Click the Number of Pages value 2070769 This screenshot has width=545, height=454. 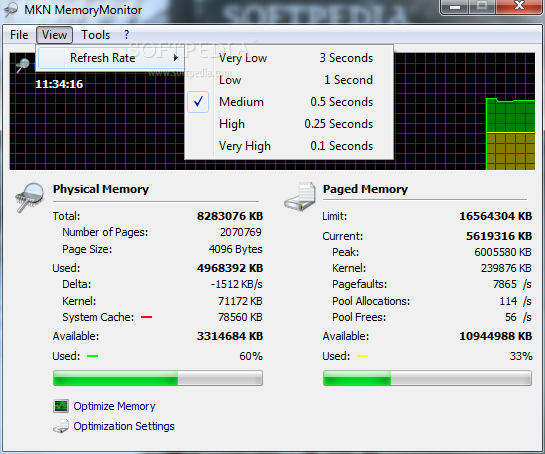(241, 232)
